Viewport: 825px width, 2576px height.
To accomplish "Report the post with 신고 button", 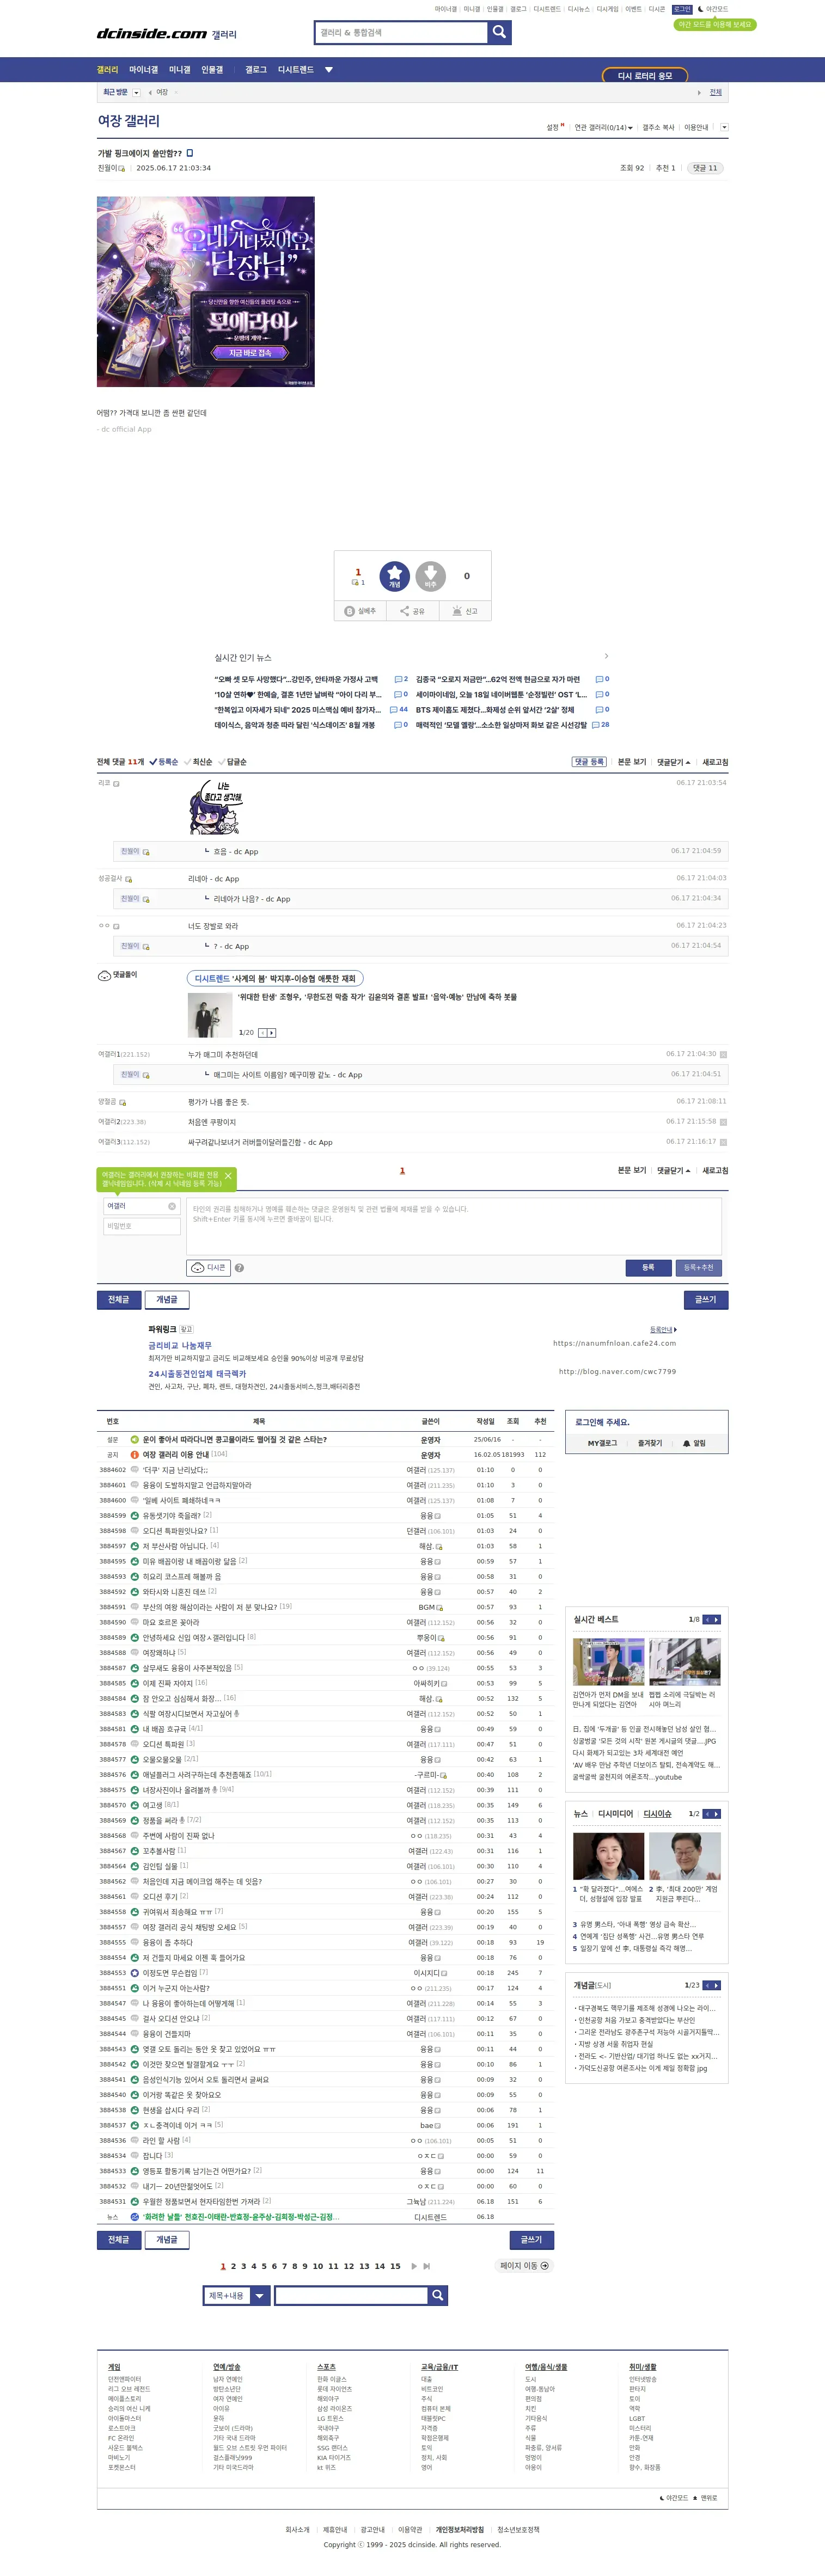I will pos(465,611).
